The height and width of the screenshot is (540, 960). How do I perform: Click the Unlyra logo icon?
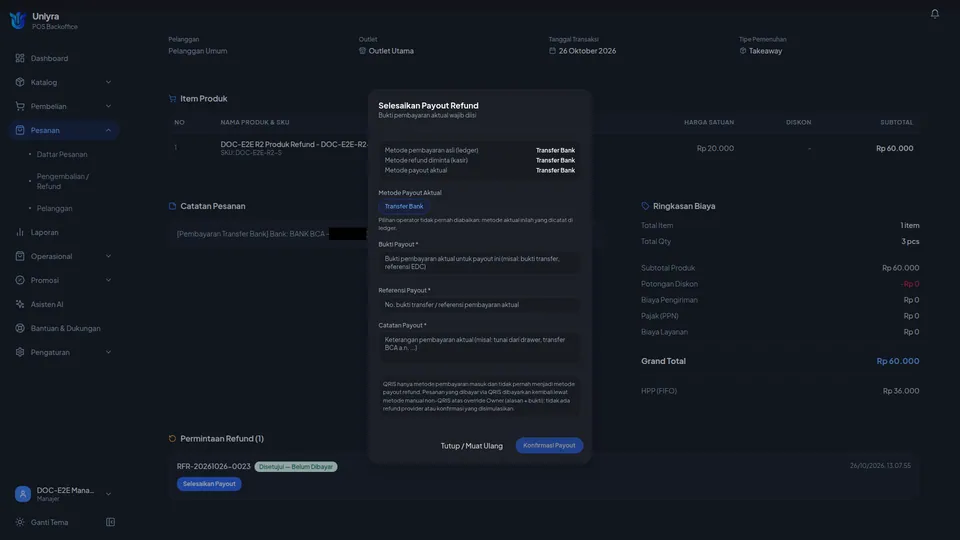pos(17,20)
